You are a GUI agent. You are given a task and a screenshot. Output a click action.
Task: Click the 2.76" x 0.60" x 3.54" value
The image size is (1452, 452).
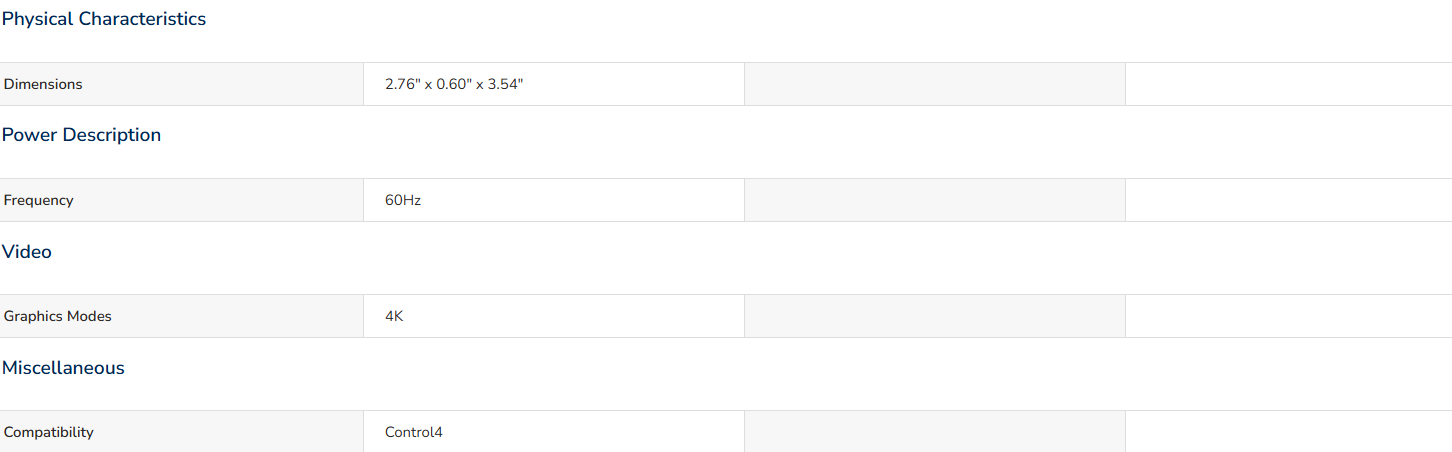tap(454, 84)
